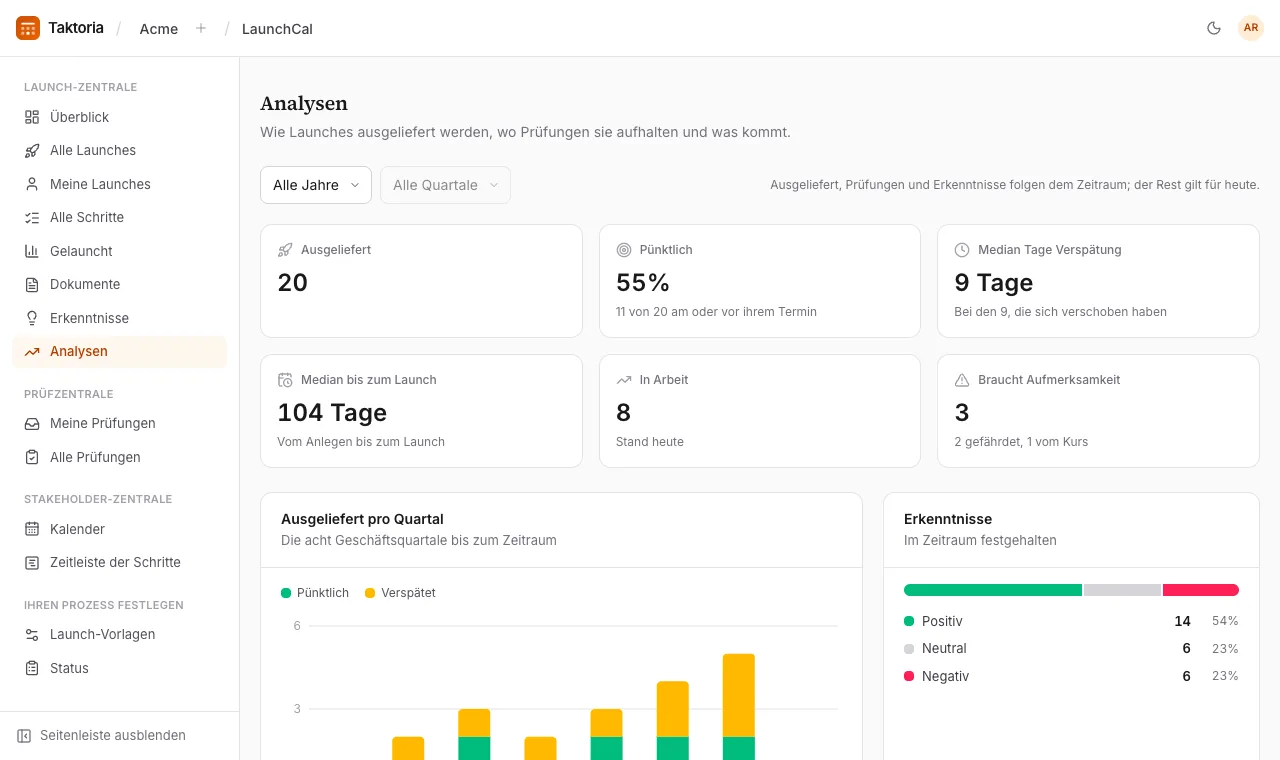This screenshot has width=1280, height=760.
Task: Click Seitenleiste ausblenden button
Action: click(101, 735)
